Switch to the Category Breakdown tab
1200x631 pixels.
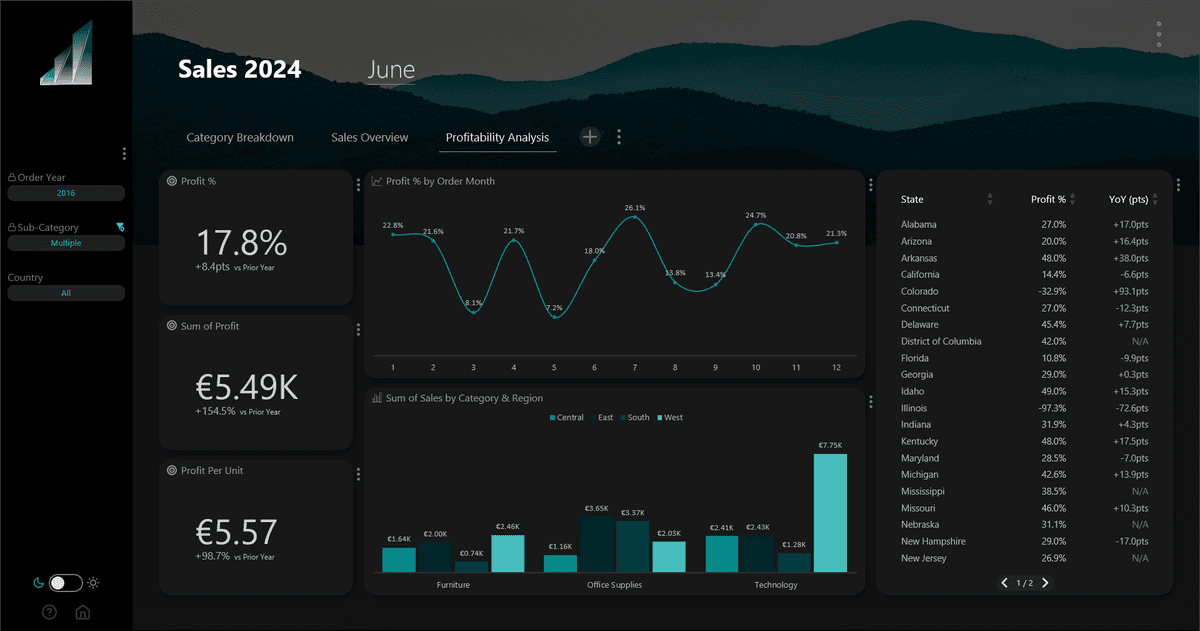tap(240, 137)
